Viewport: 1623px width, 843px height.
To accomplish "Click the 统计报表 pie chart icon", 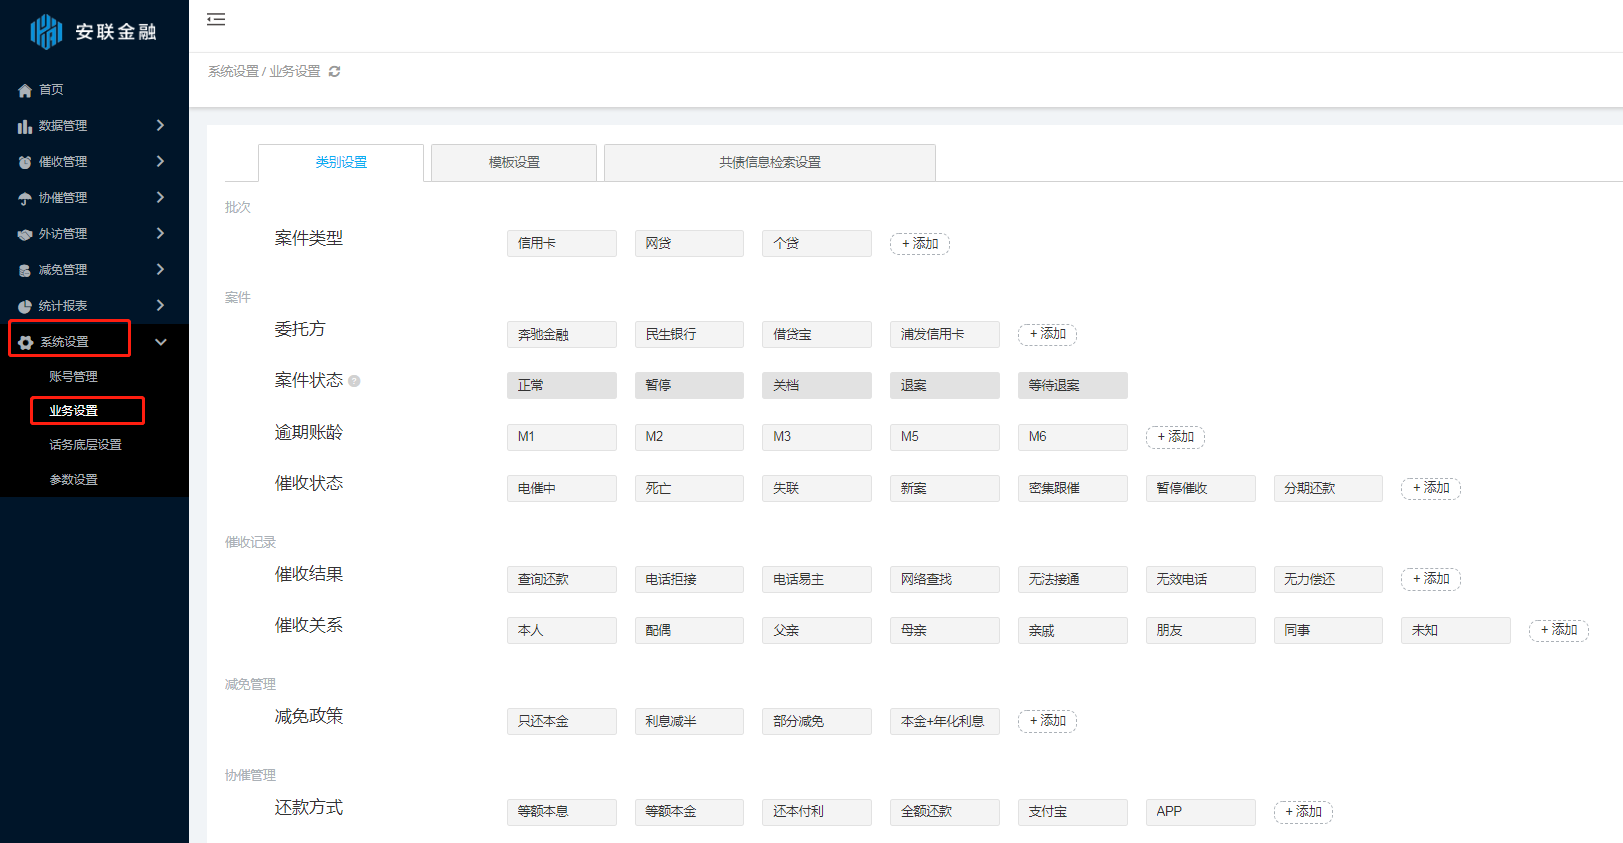I will [x=25, y=306].
